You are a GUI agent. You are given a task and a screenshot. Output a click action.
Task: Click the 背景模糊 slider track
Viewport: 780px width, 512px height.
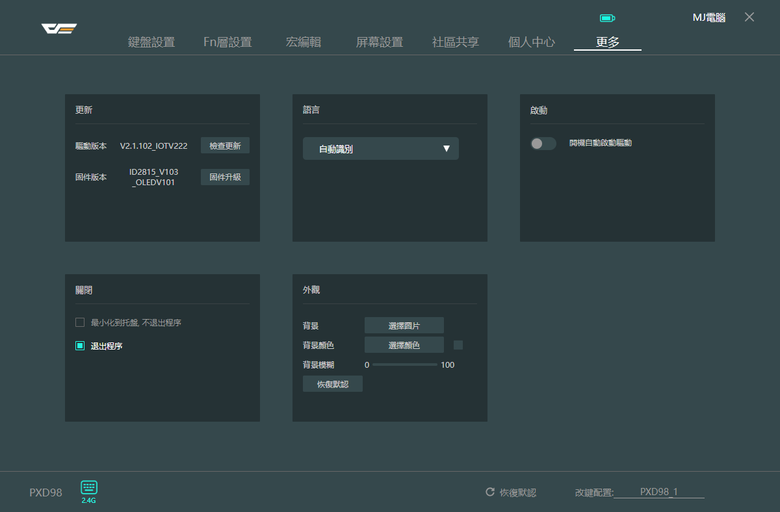[404, 365]
